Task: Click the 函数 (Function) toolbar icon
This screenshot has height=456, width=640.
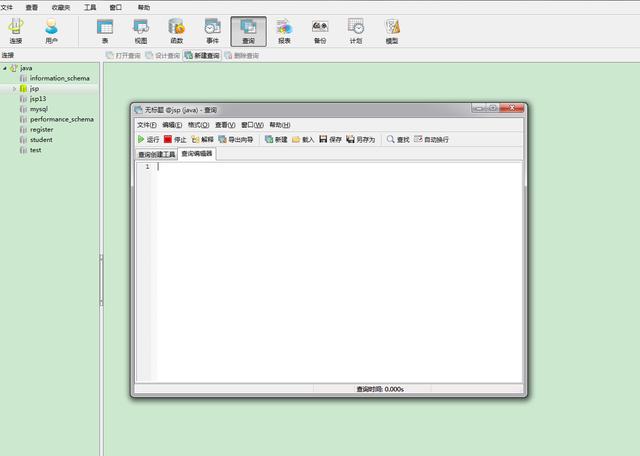Action: [x=176, y=31]
